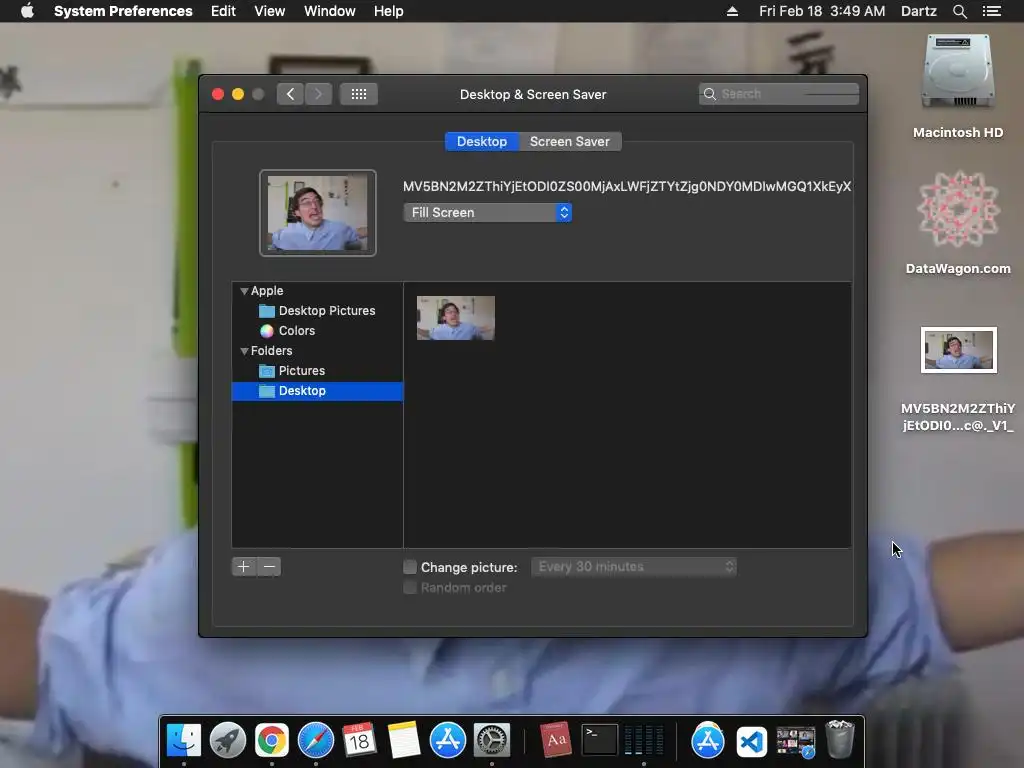The image size is (1024, 768).
Task: Open the Trash in the Dock
Action: [840, 739]
